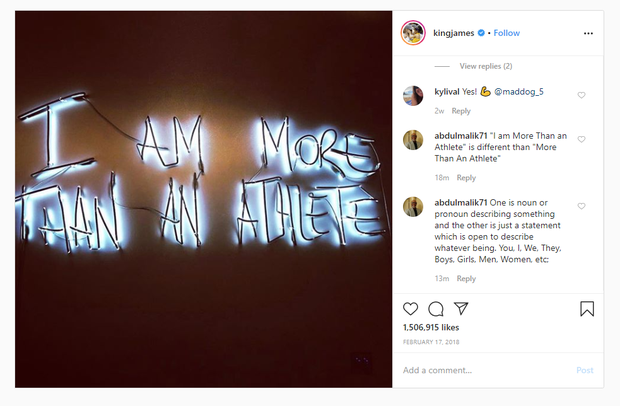This screenshot has width=620, height=406.
Task: Open the three-dots more options menu
Action: 588,33
